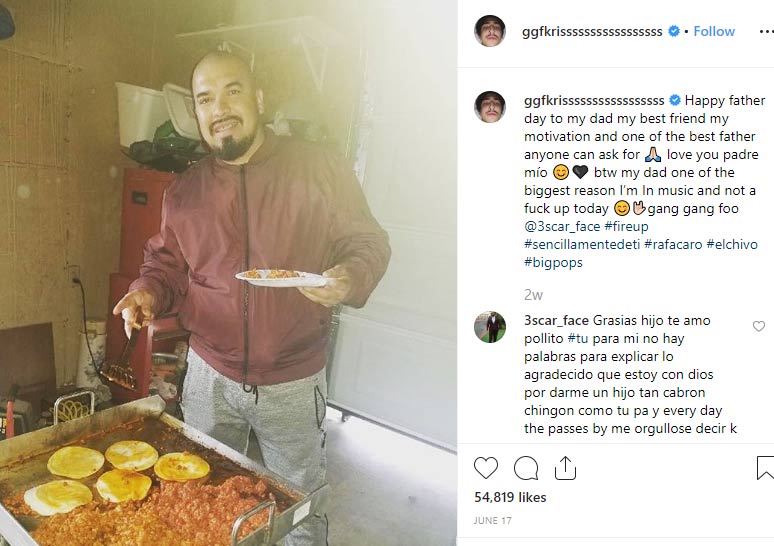Open the header profile avatar of ggfkriss
The image size is (774, 546).
[490, 31]
